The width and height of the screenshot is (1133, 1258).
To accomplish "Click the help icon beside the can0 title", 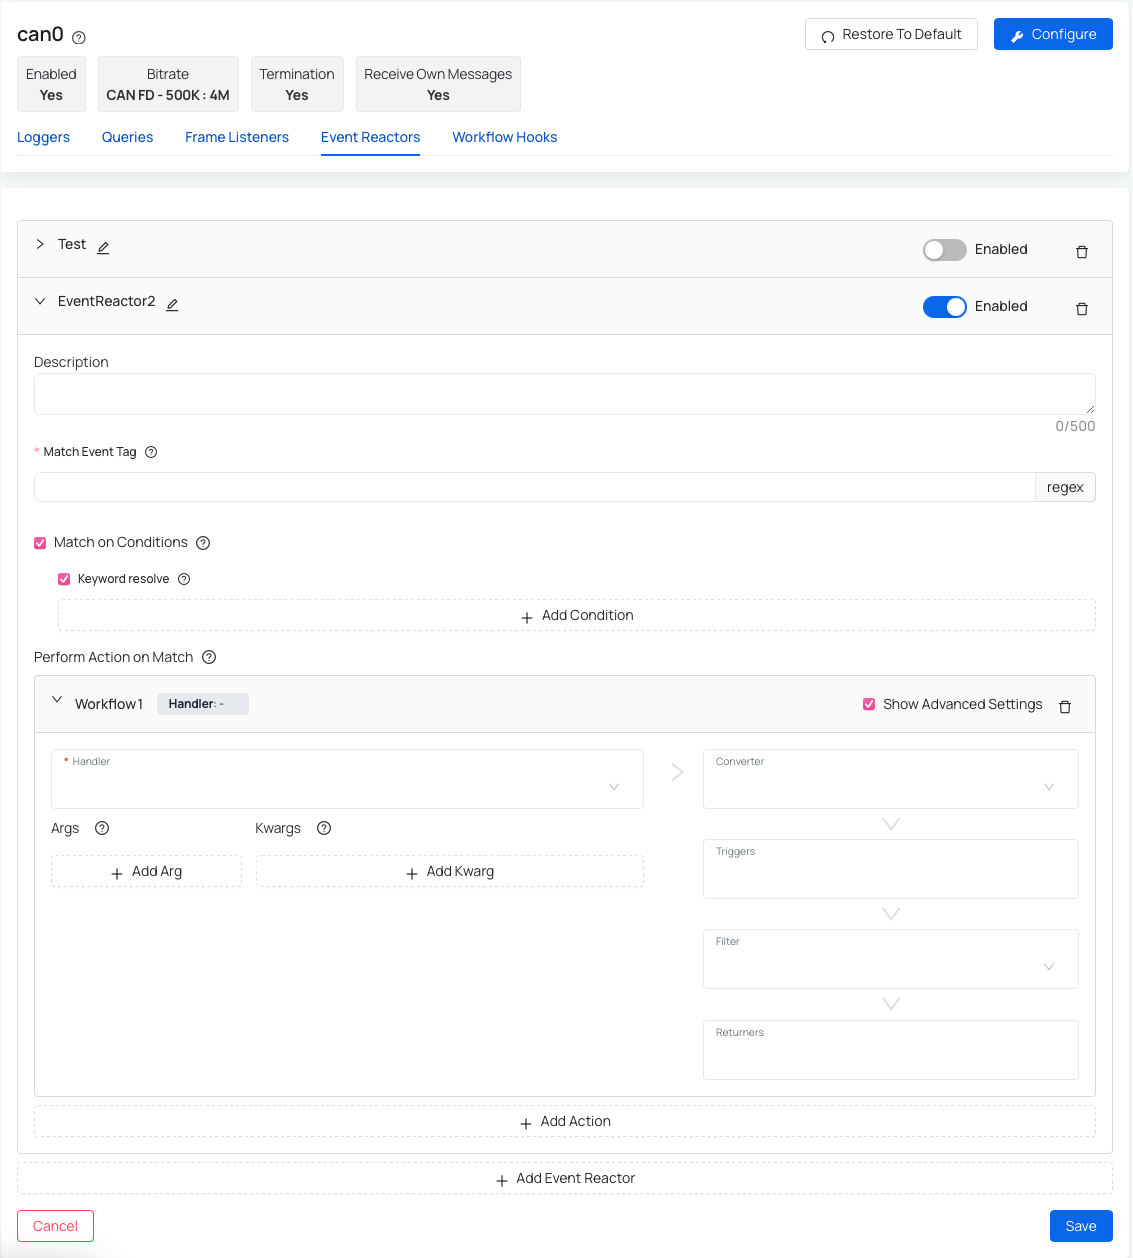I will (77, 37).
